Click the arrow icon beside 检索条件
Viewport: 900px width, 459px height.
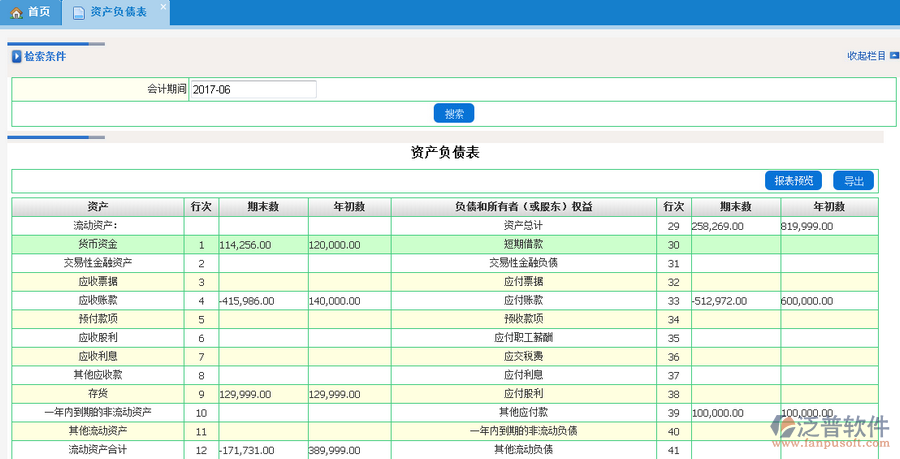click(x=16, y=57)
